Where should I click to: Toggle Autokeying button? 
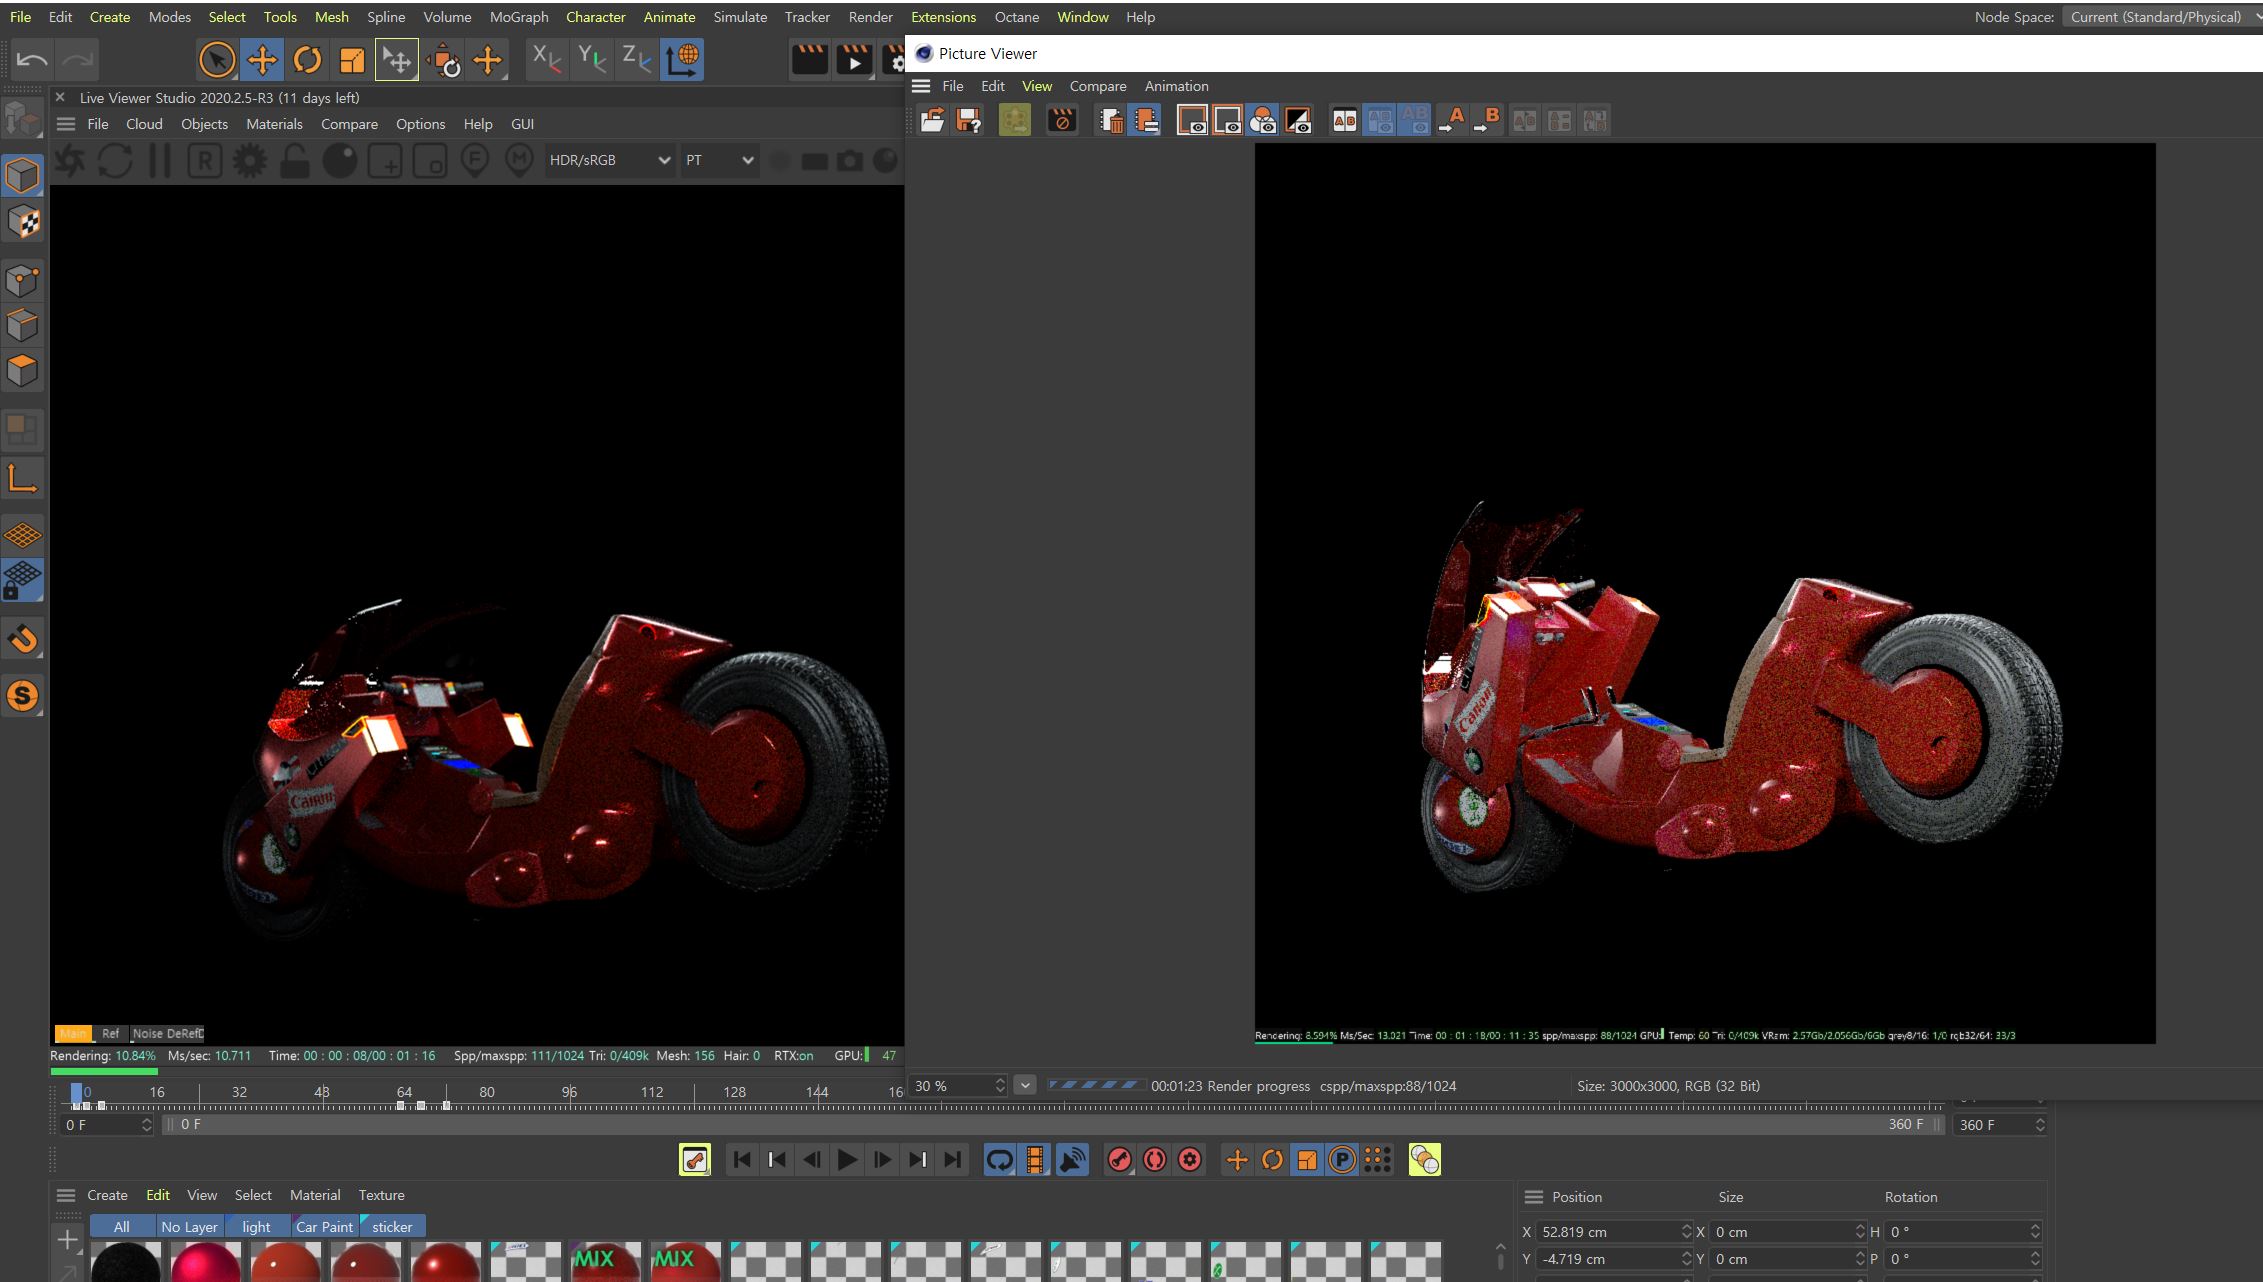coord(1155,1160)
